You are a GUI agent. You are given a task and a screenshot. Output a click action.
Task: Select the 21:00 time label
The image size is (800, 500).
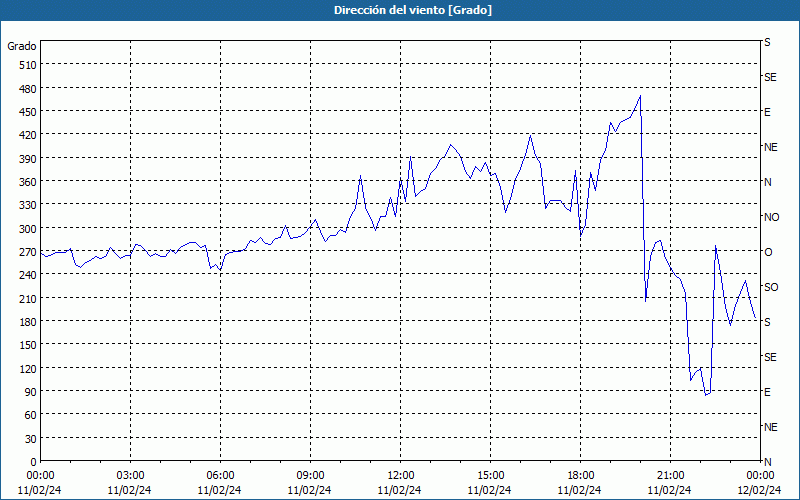tap(670, 476)
